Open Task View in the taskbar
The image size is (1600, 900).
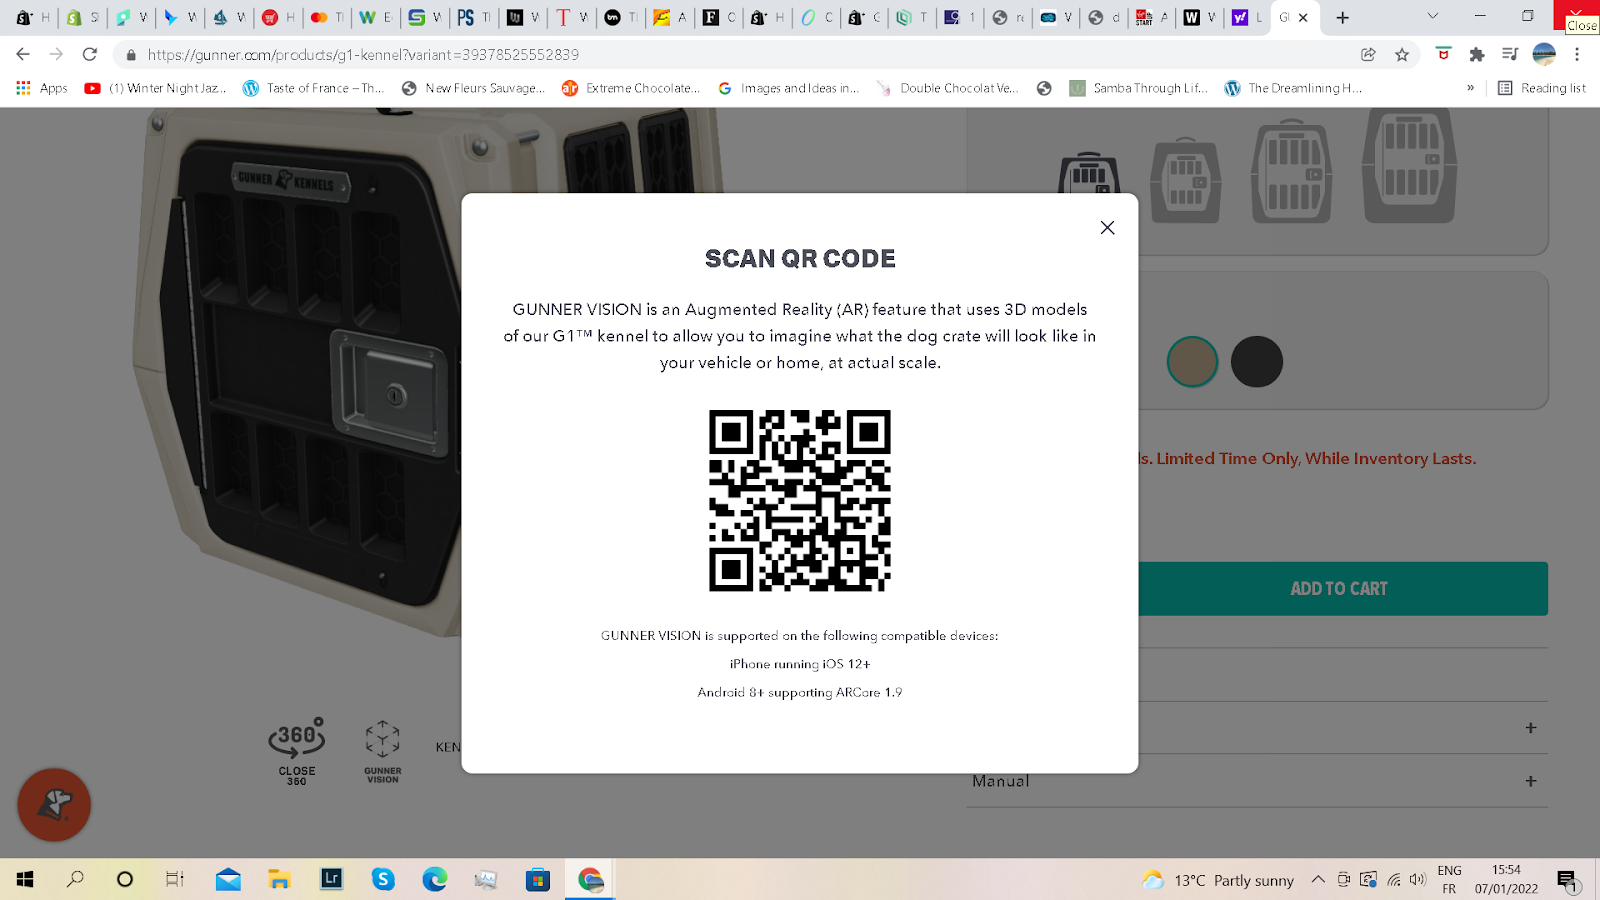tap(174, 879)
